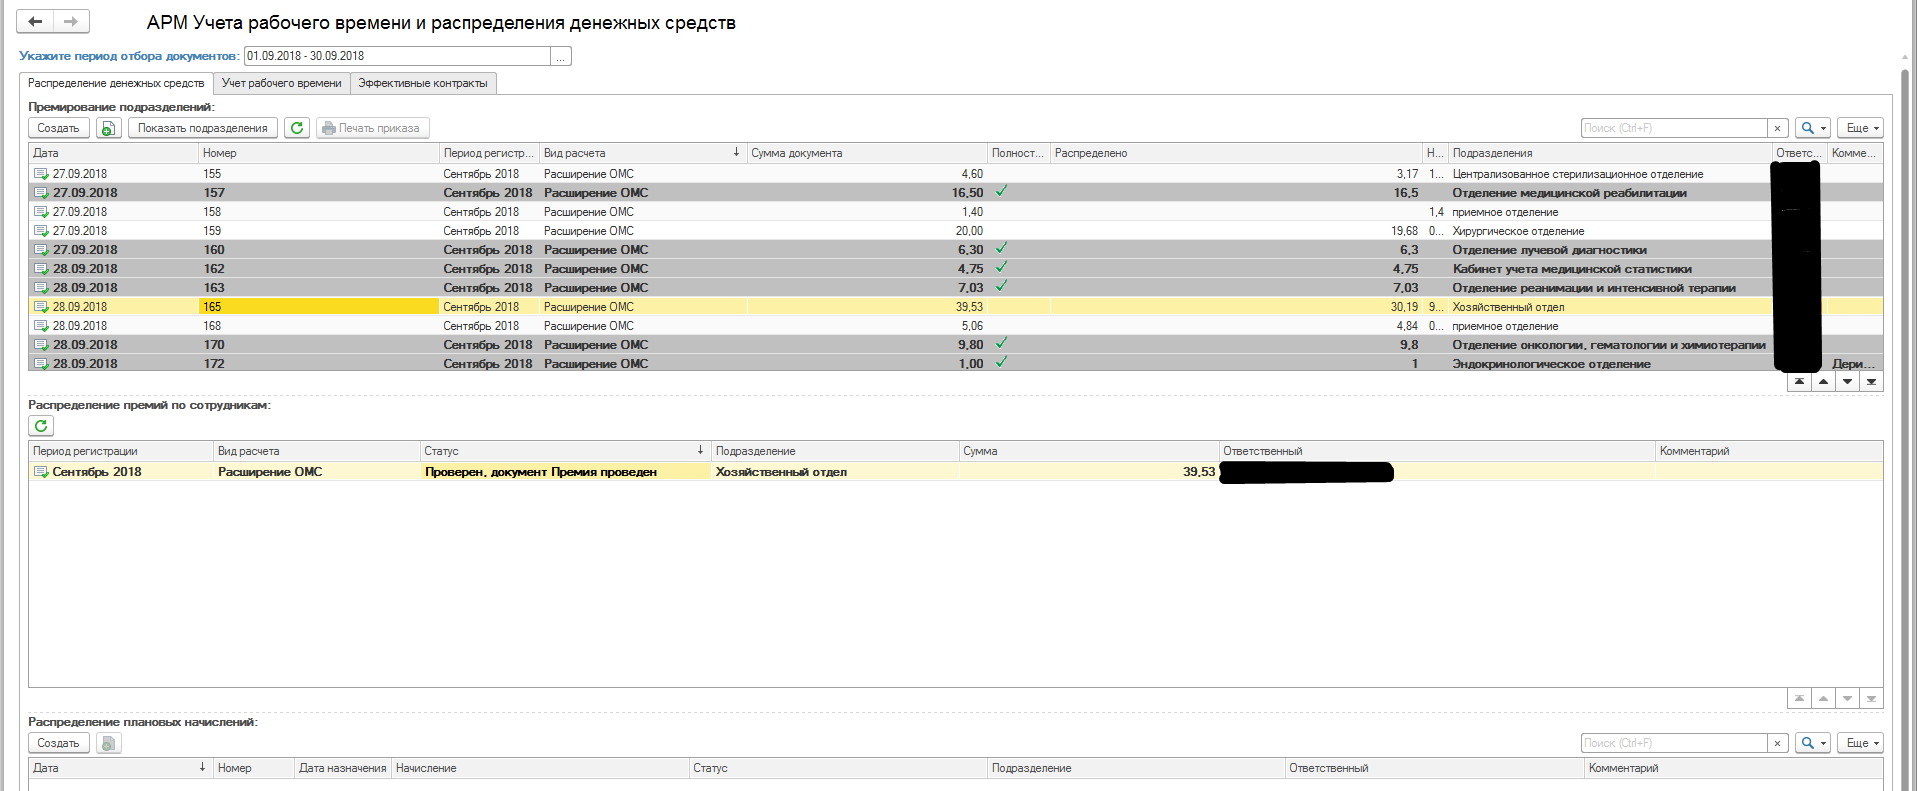1917x791 pixels.
Task: Jump to last row in top table
Action: tap(1871, 381)
